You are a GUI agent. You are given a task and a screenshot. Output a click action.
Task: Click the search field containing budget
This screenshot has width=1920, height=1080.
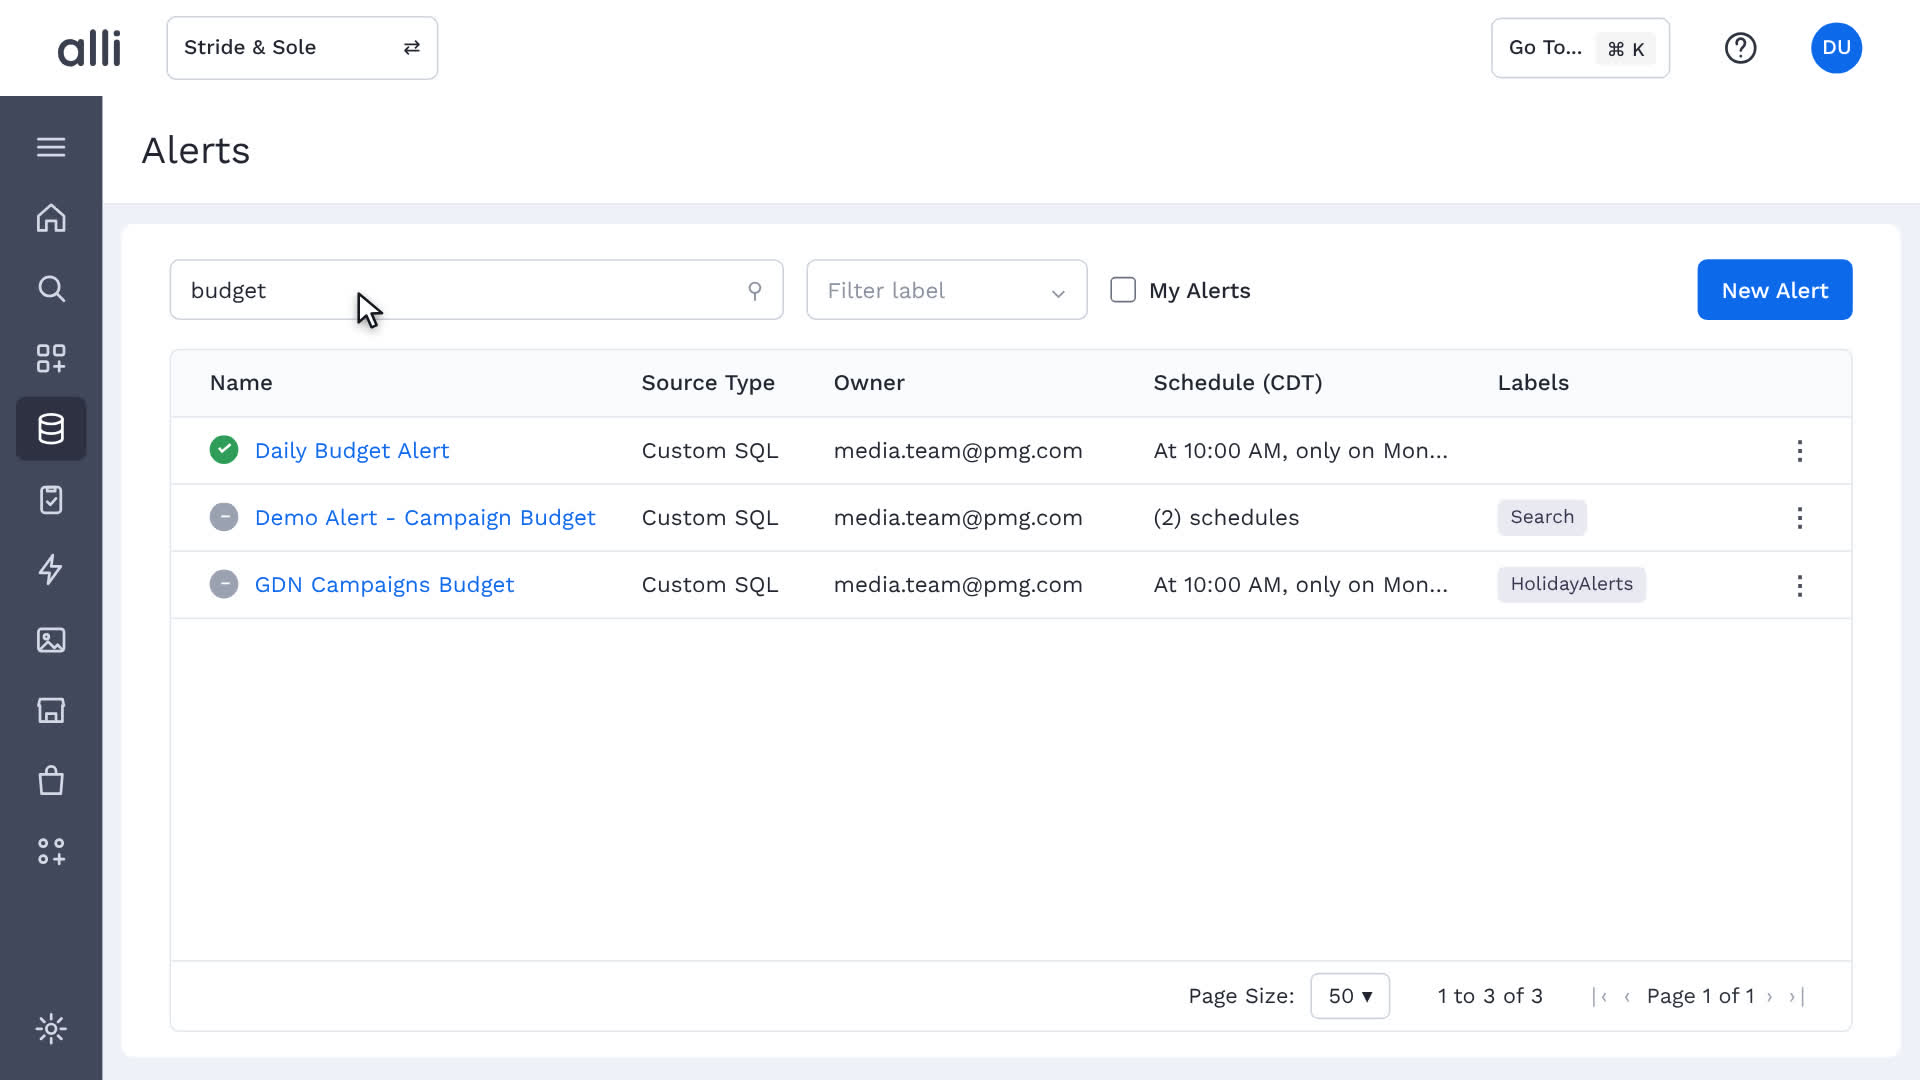click(476, 290)
